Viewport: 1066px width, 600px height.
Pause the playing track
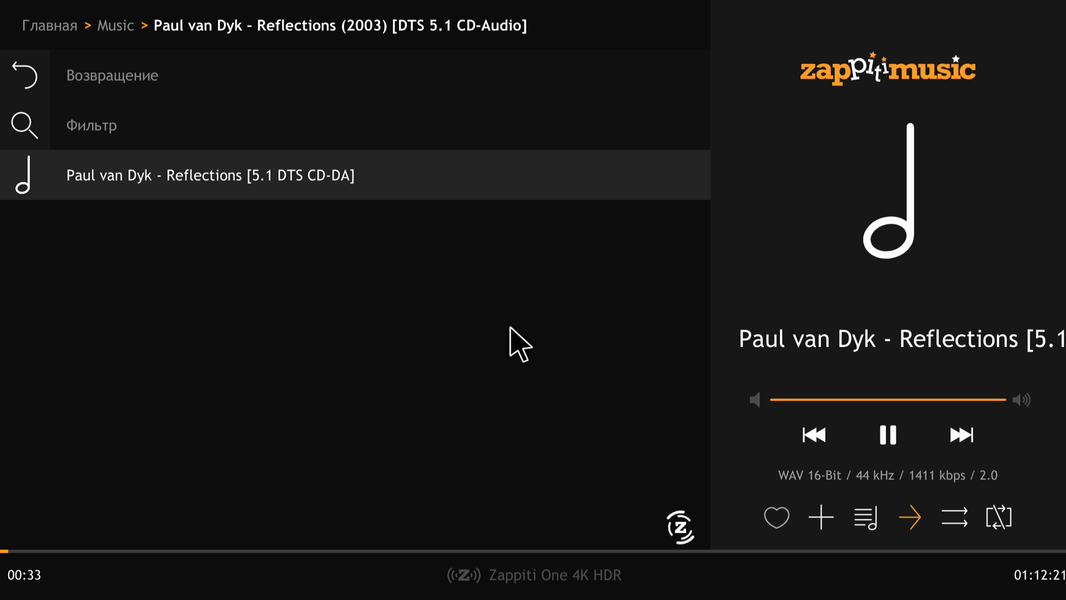point(888,435)
